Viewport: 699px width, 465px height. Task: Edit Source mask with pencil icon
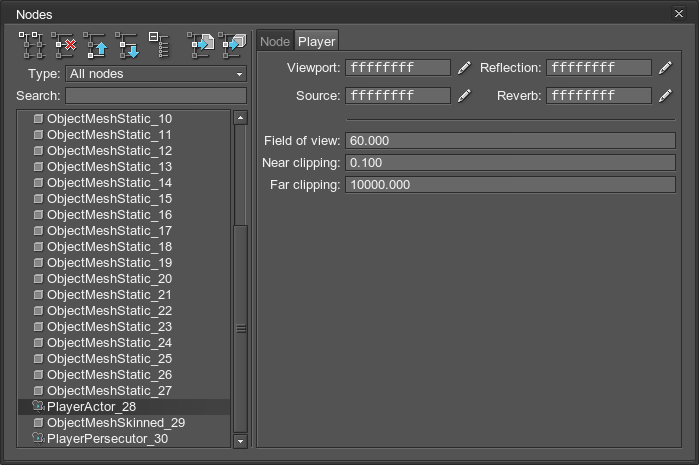464,96
